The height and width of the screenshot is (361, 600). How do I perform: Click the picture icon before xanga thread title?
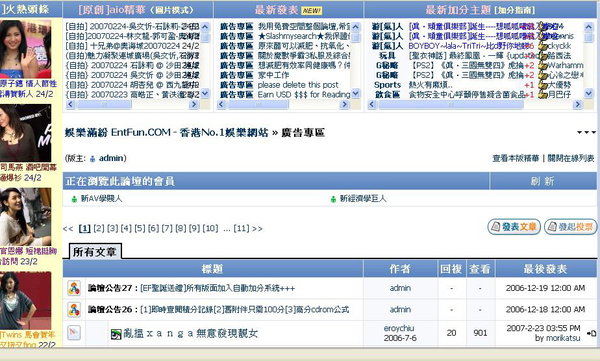tap(116, 334)
